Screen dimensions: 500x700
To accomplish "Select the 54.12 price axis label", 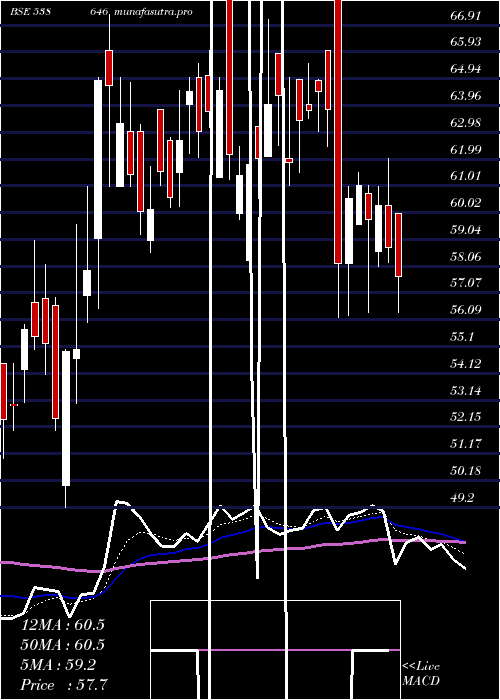I will (x=466, y=363).
